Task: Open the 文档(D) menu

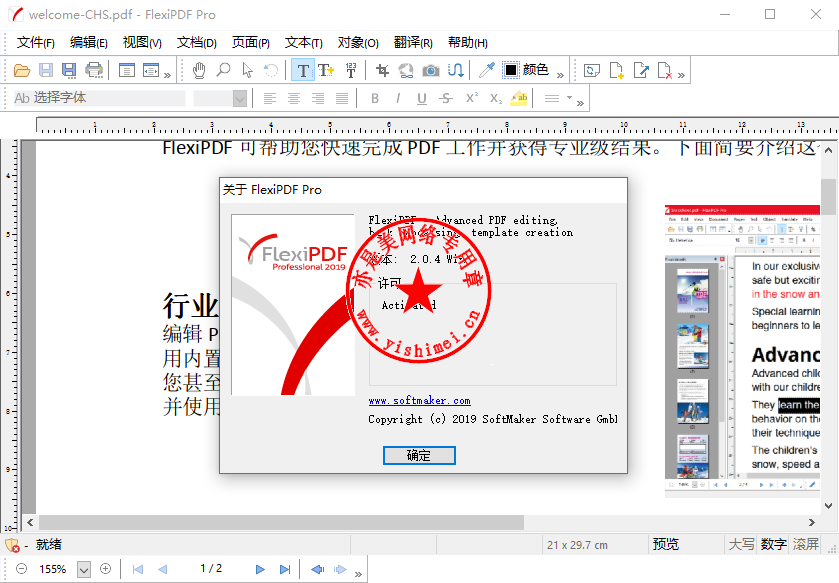Action: coord(196,42)
